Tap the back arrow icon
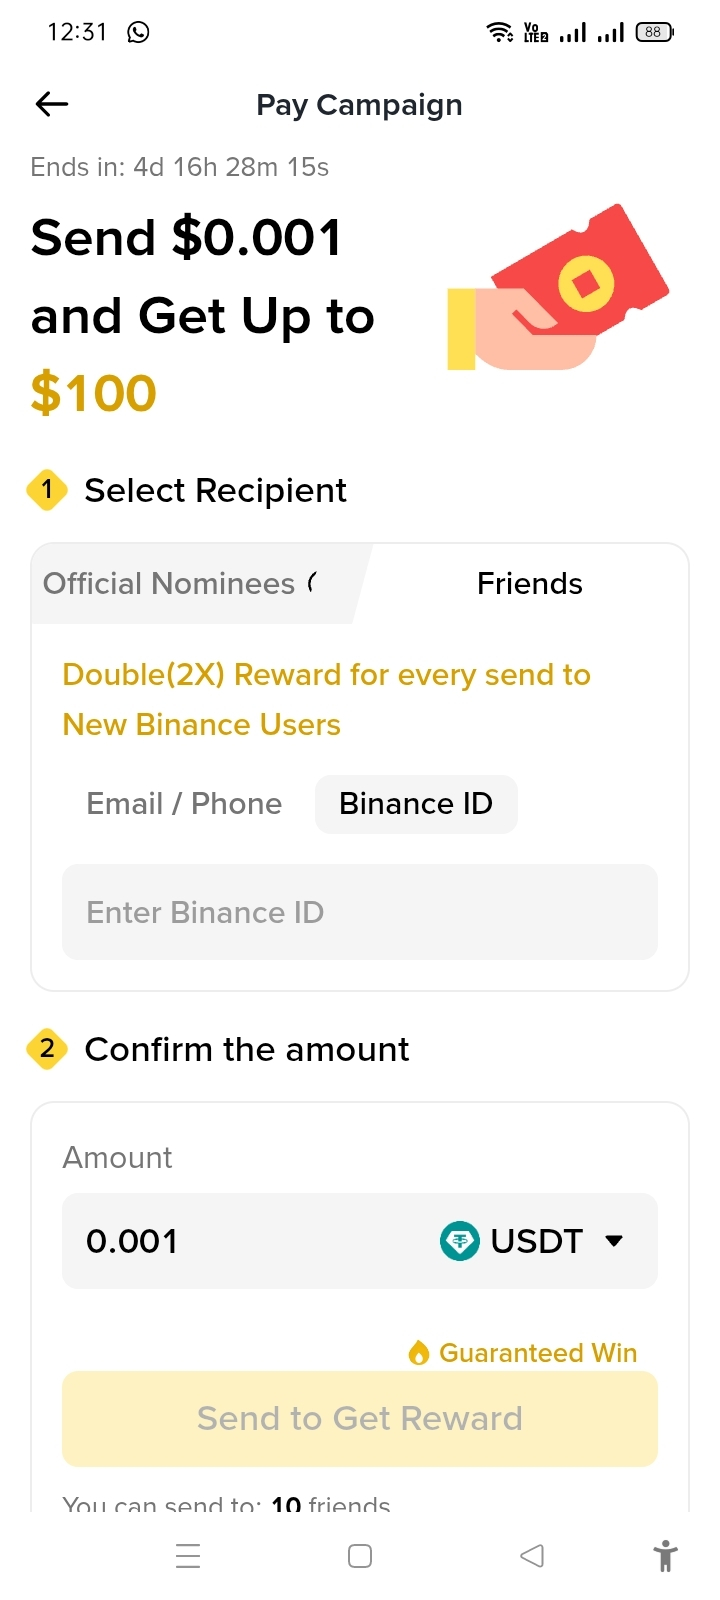This screenshot has width=720, height=1600. click(52, 104)
